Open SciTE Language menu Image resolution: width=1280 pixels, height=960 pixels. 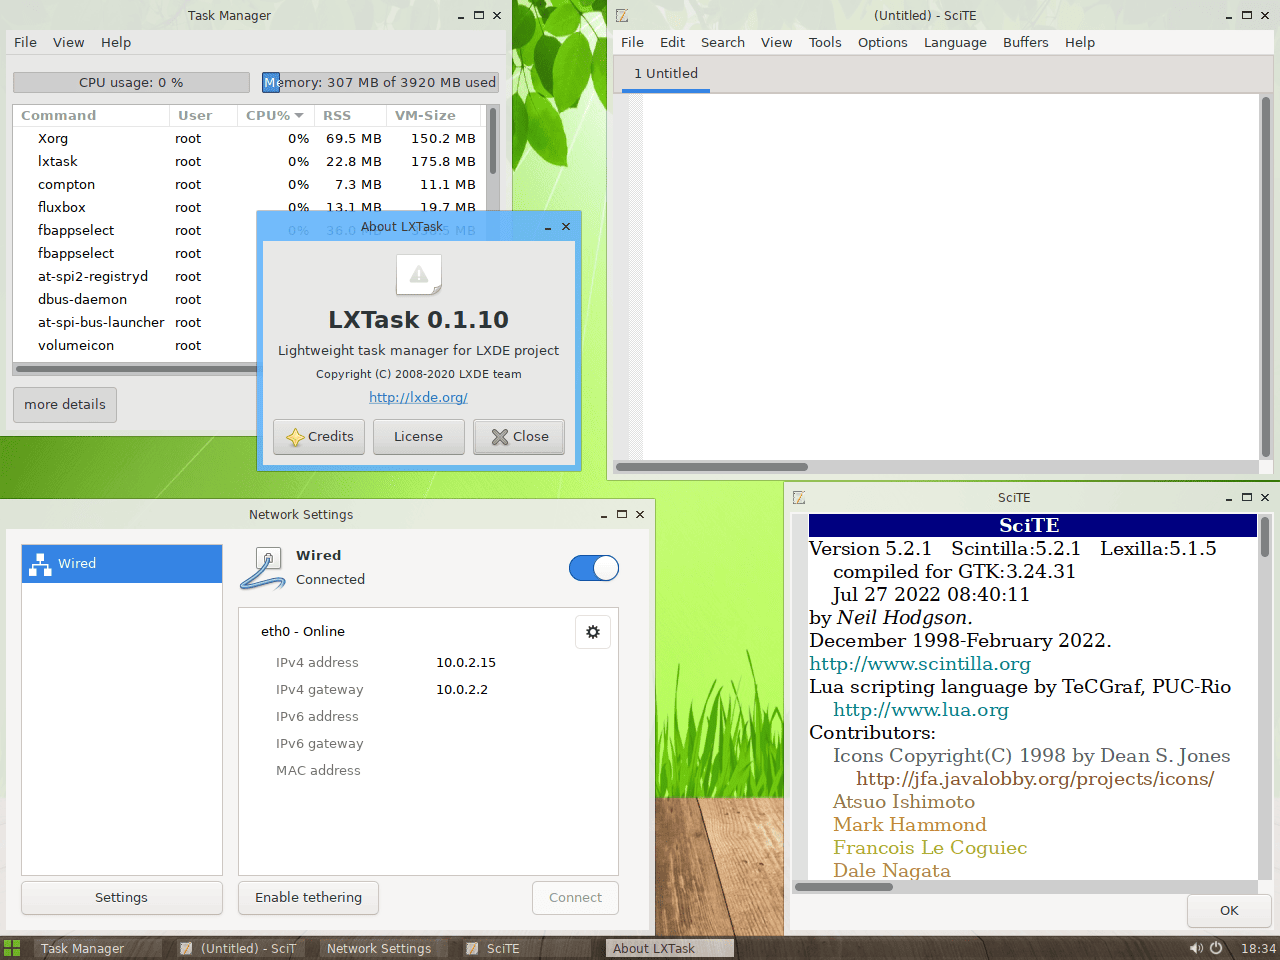point(955,42)
